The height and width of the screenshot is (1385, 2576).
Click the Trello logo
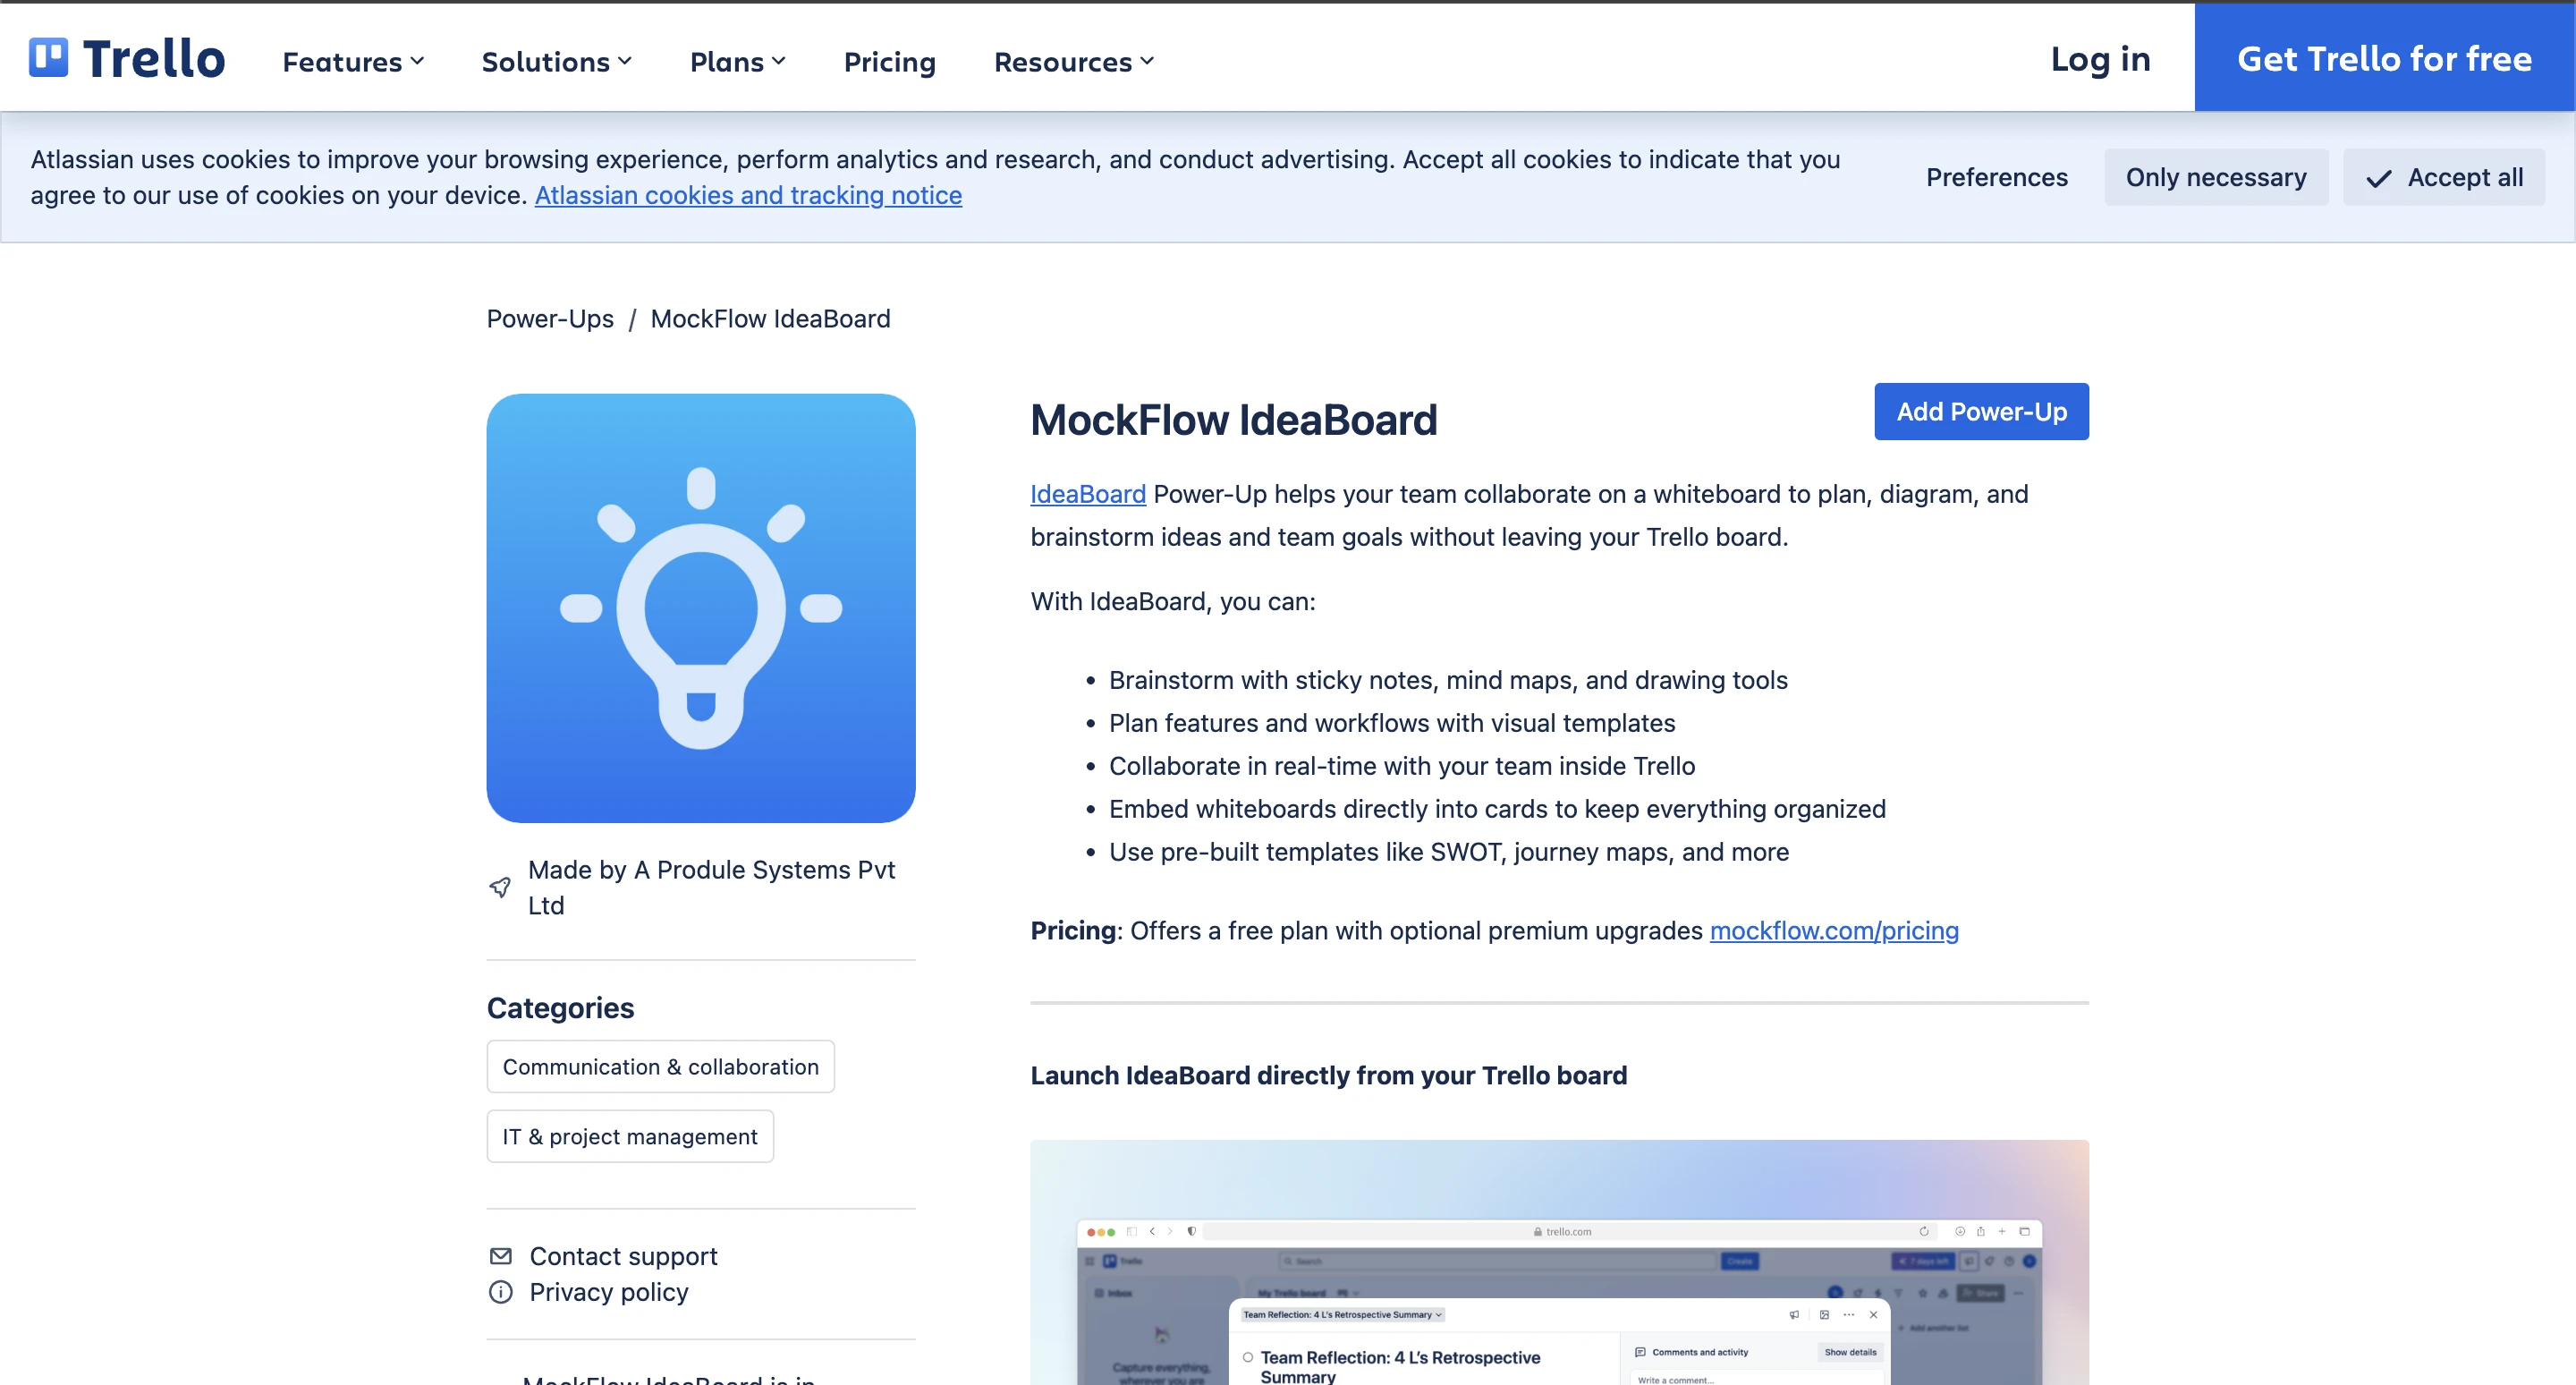coord(127,59)
